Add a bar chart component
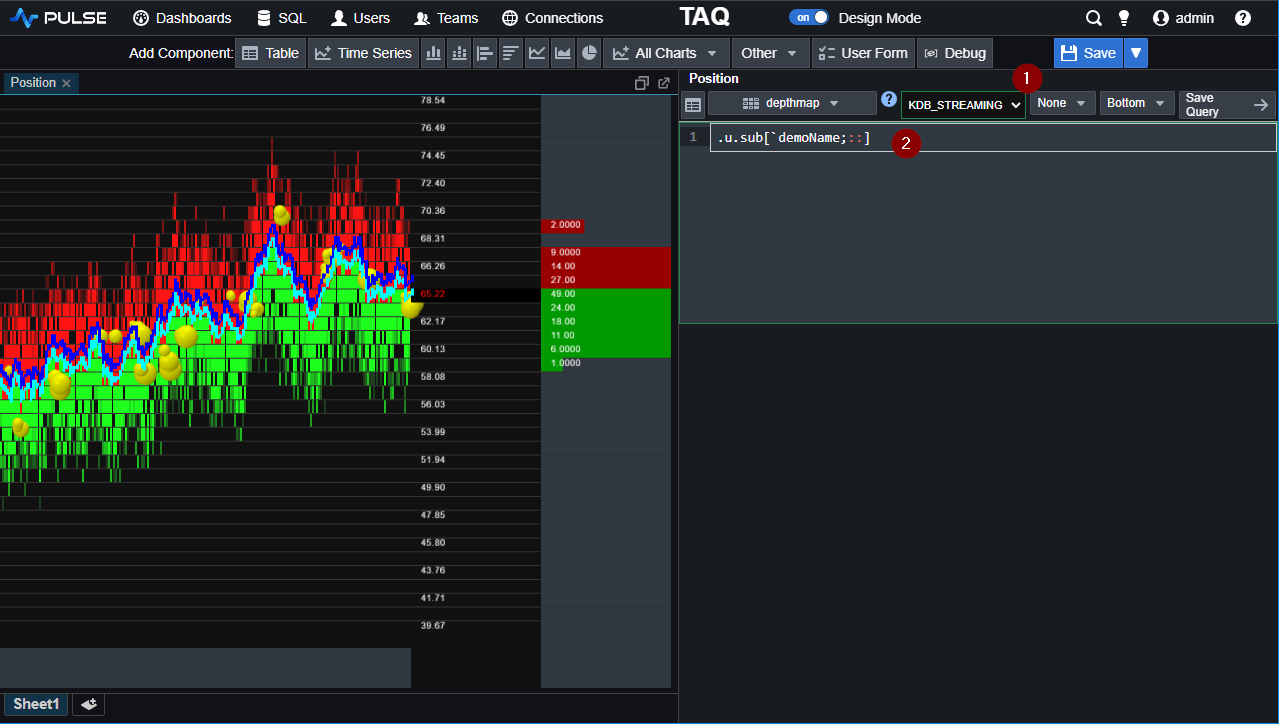1279x724 pixels. coord(433,52)
